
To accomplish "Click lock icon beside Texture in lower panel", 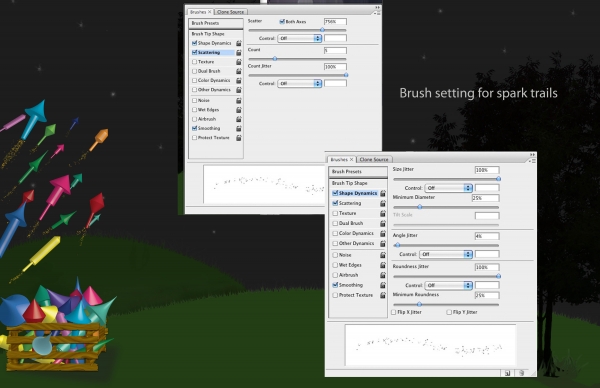I will 382,213.
